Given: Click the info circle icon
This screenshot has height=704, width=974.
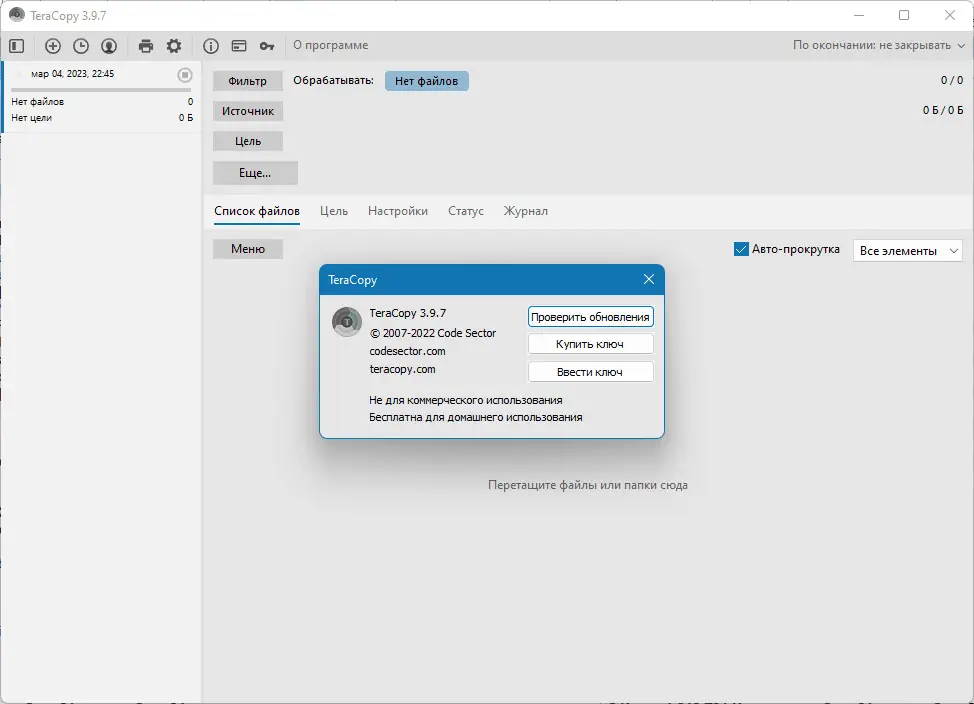Looking at the screenshot, I should coord(211,45).
